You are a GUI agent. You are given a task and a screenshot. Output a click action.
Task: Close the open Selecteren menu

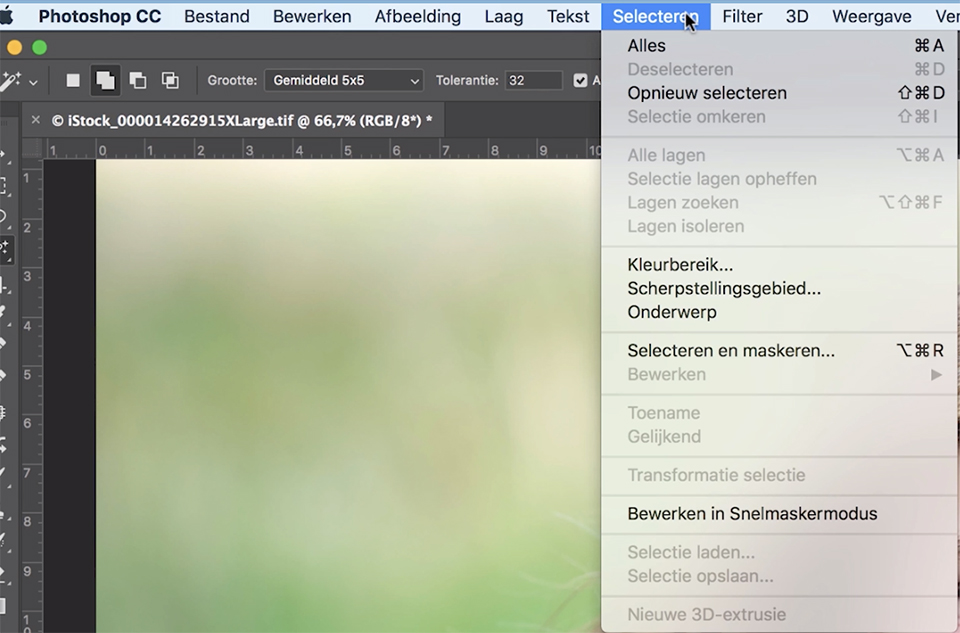656,16
